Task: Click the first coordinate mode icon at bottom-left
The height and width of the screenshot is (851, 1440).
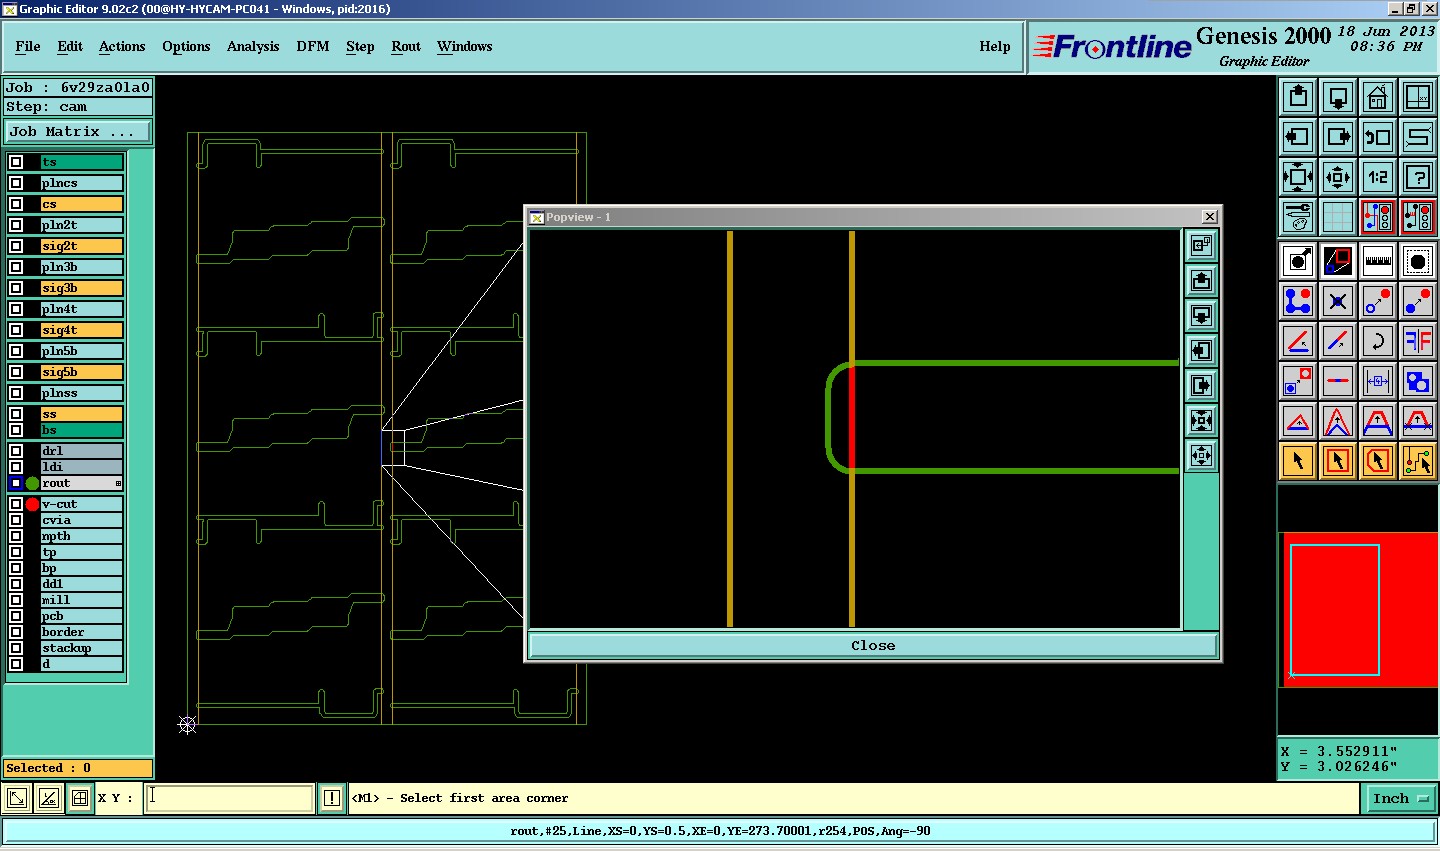Action: click(x=17, y=798)
